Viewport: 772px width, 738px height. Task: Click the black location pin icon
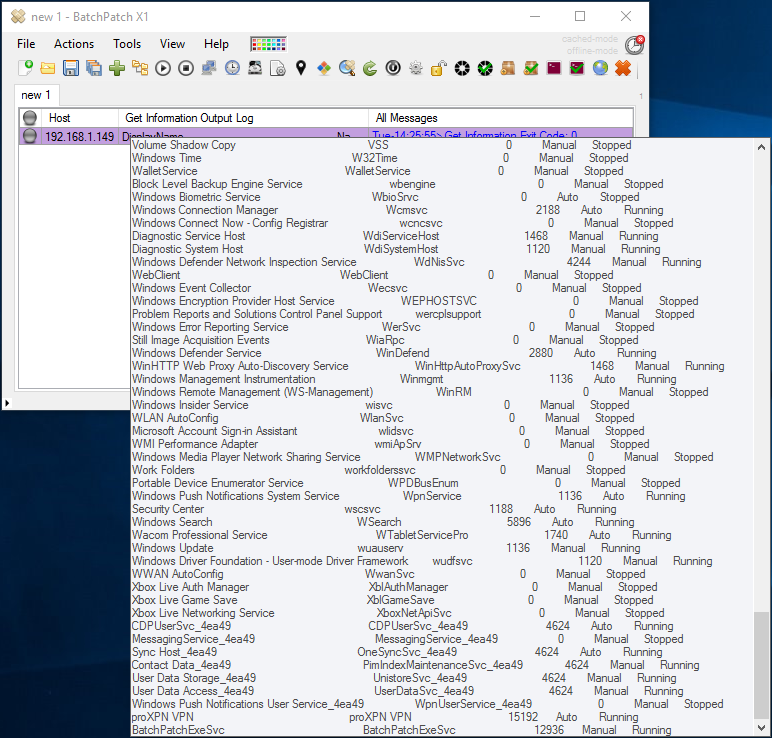click(x=301, y=68)
